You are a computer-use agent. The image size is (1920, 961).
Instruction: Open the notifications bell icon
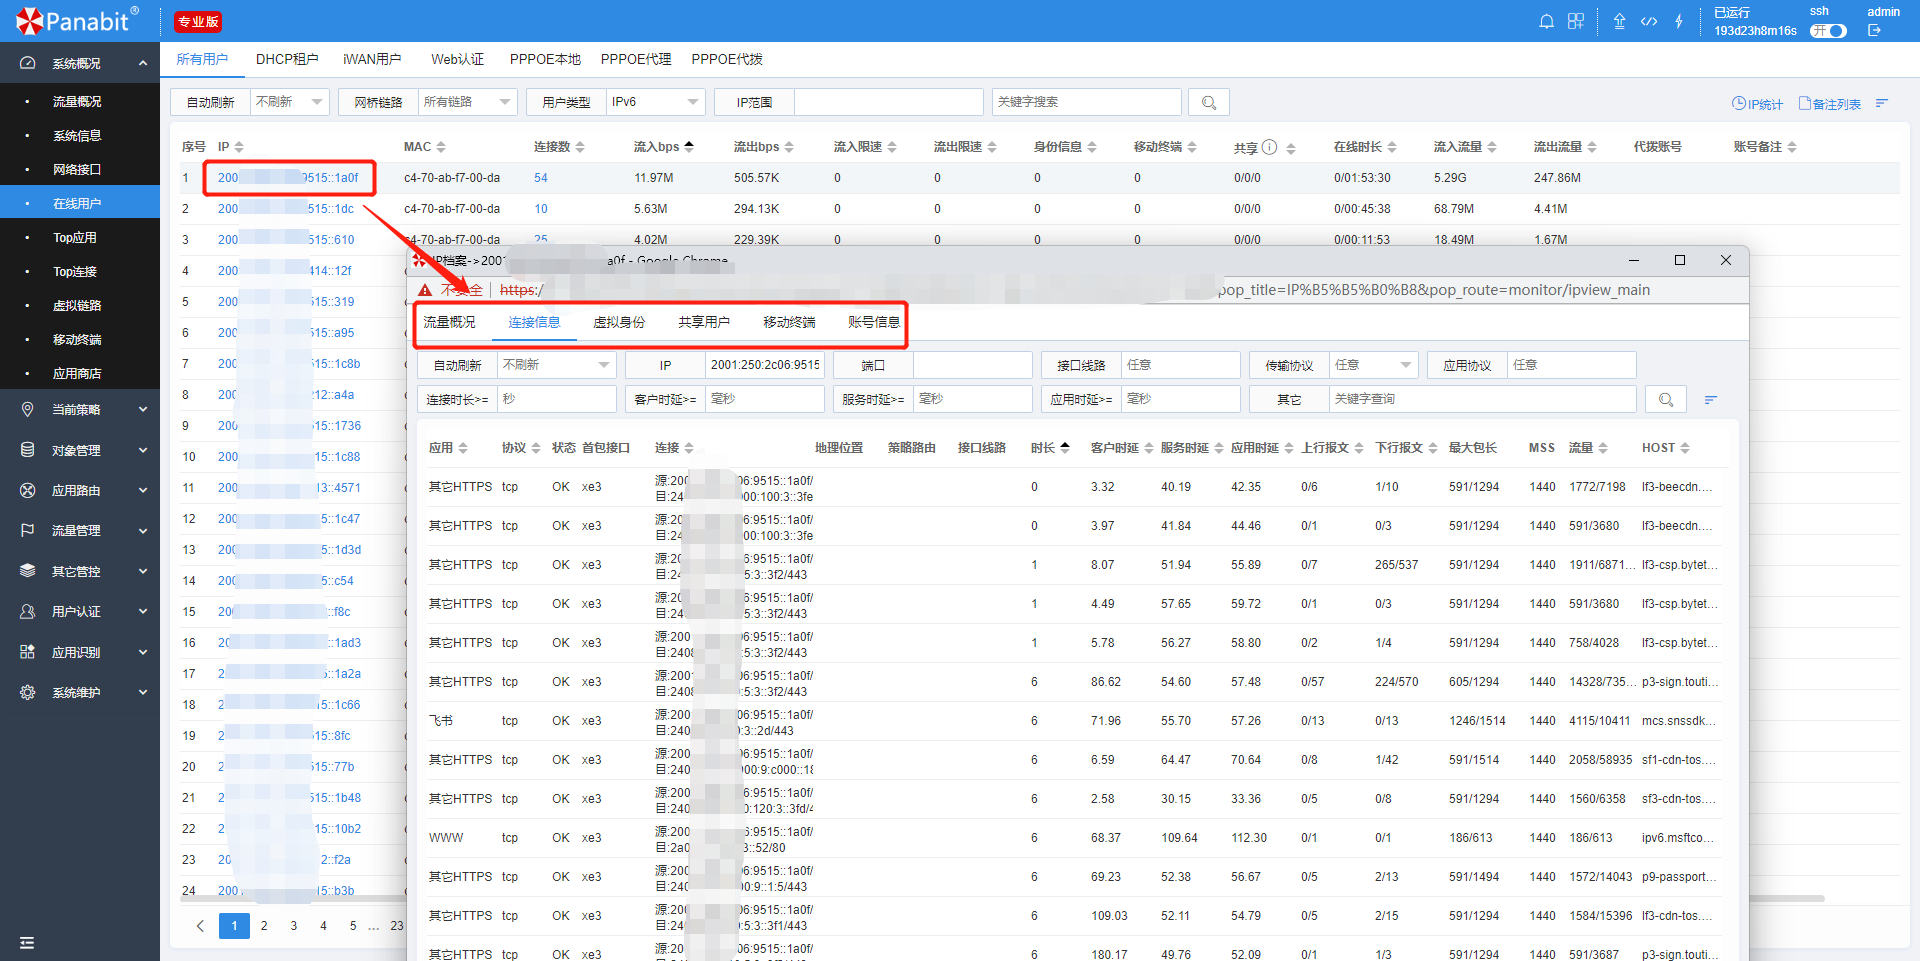(1546, 21)
